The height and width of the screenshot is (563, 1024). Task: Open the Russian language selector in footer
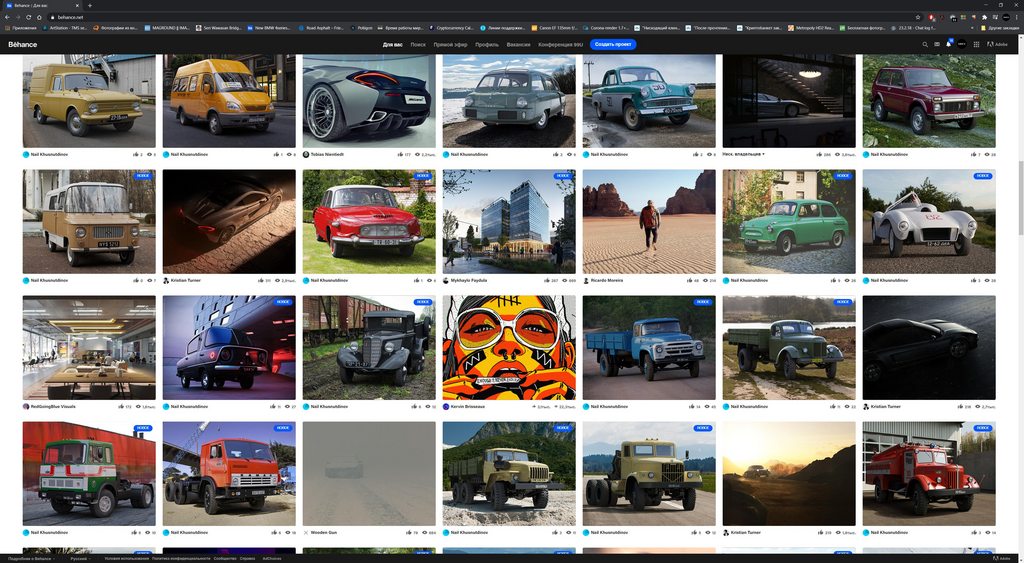point(80,558)
